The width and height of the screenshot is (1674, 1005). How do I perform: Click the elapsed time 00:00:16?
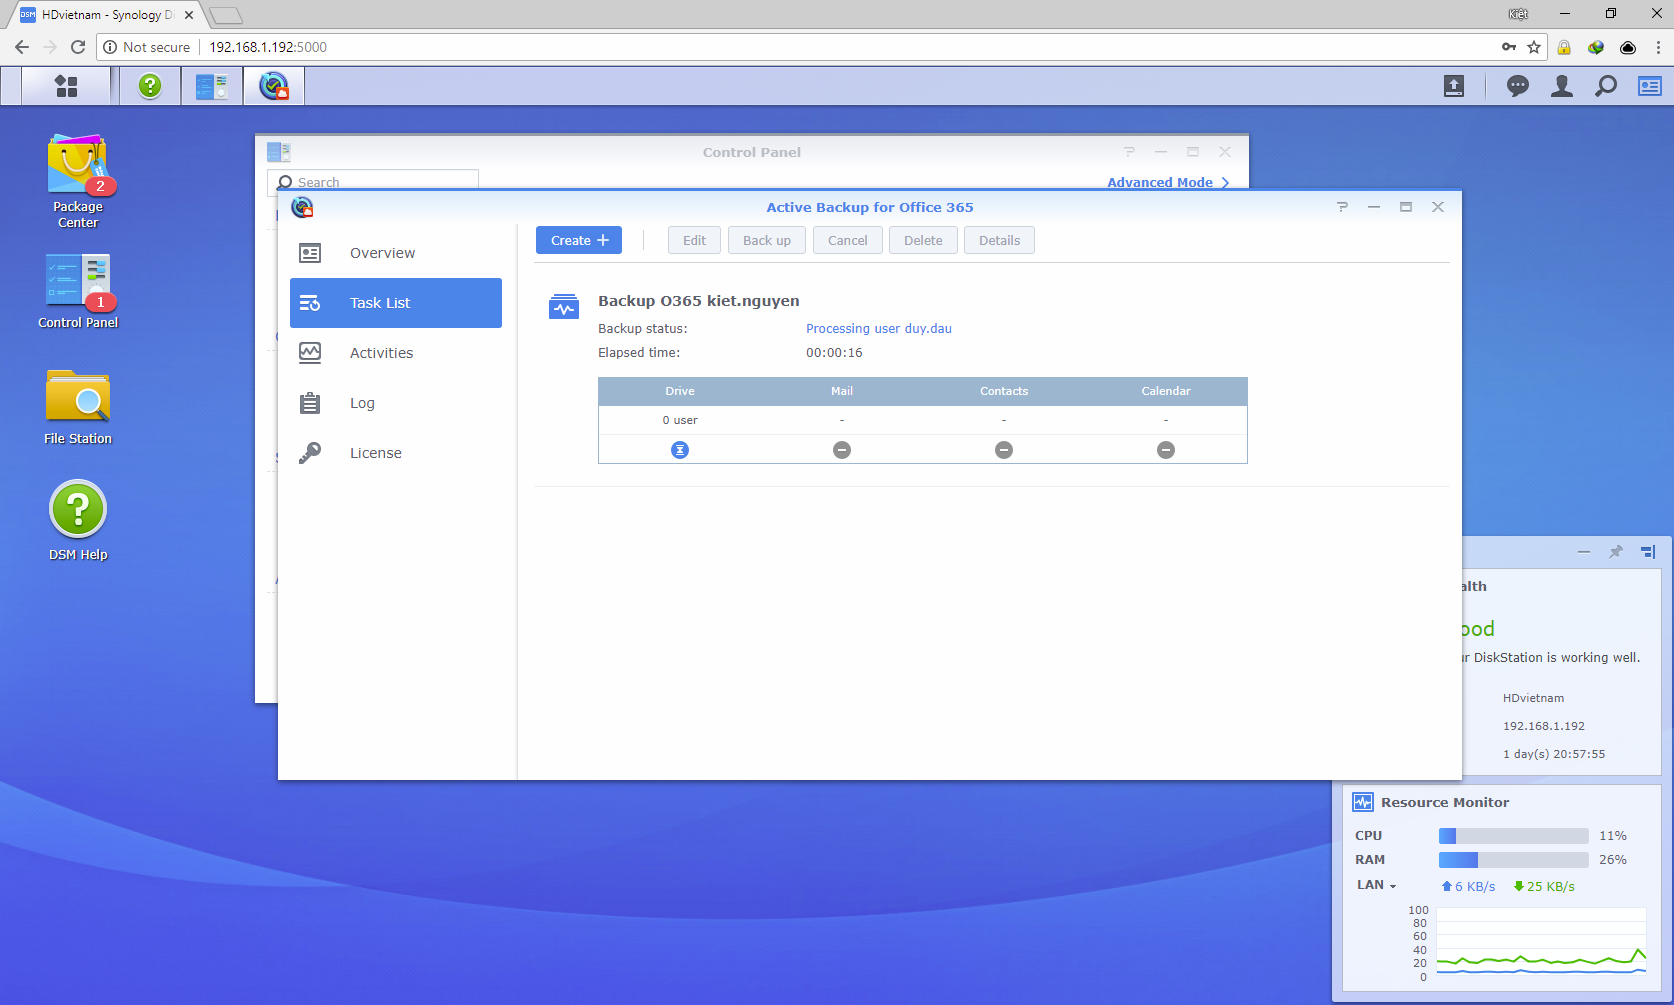pyautogui.click(x=834, y=353)
